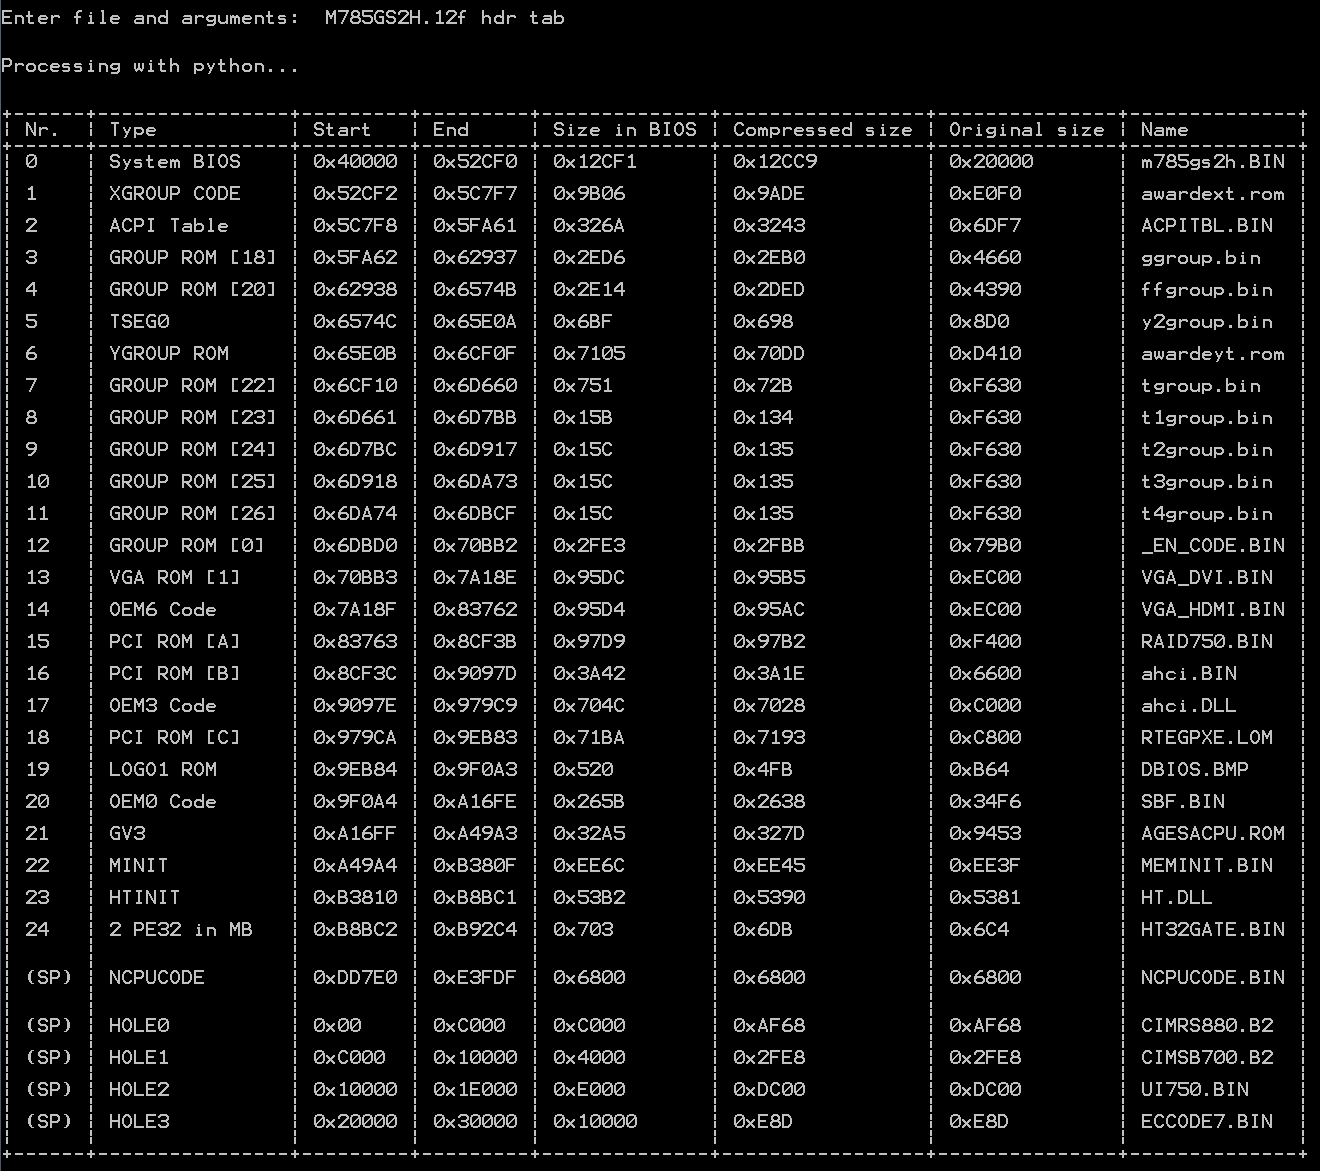Click 'XGROUP CODE' type entry
The height and width of the screenshot is (1171, 1320).
point(174,193)
